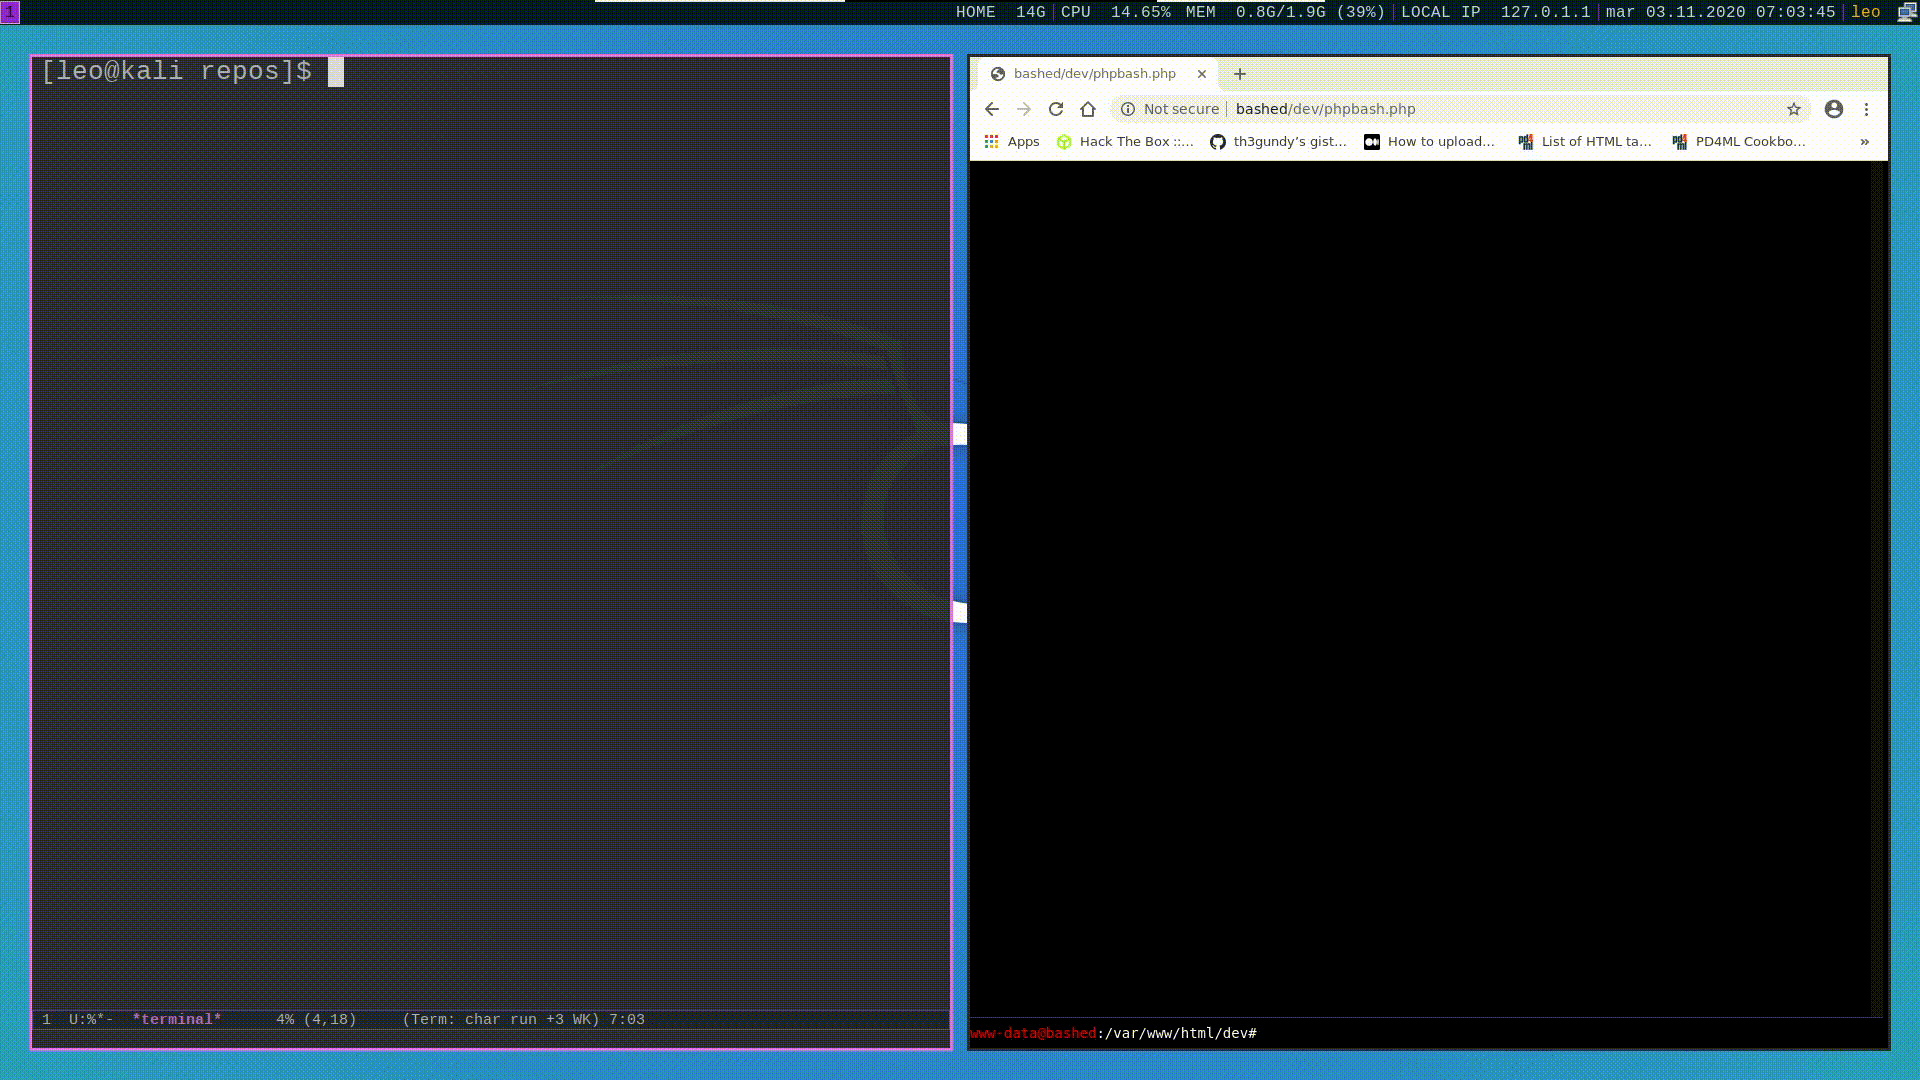This screenshot has height=1080, width=1920.
Task: Bookmark this page with the star
Action: 1794,109
